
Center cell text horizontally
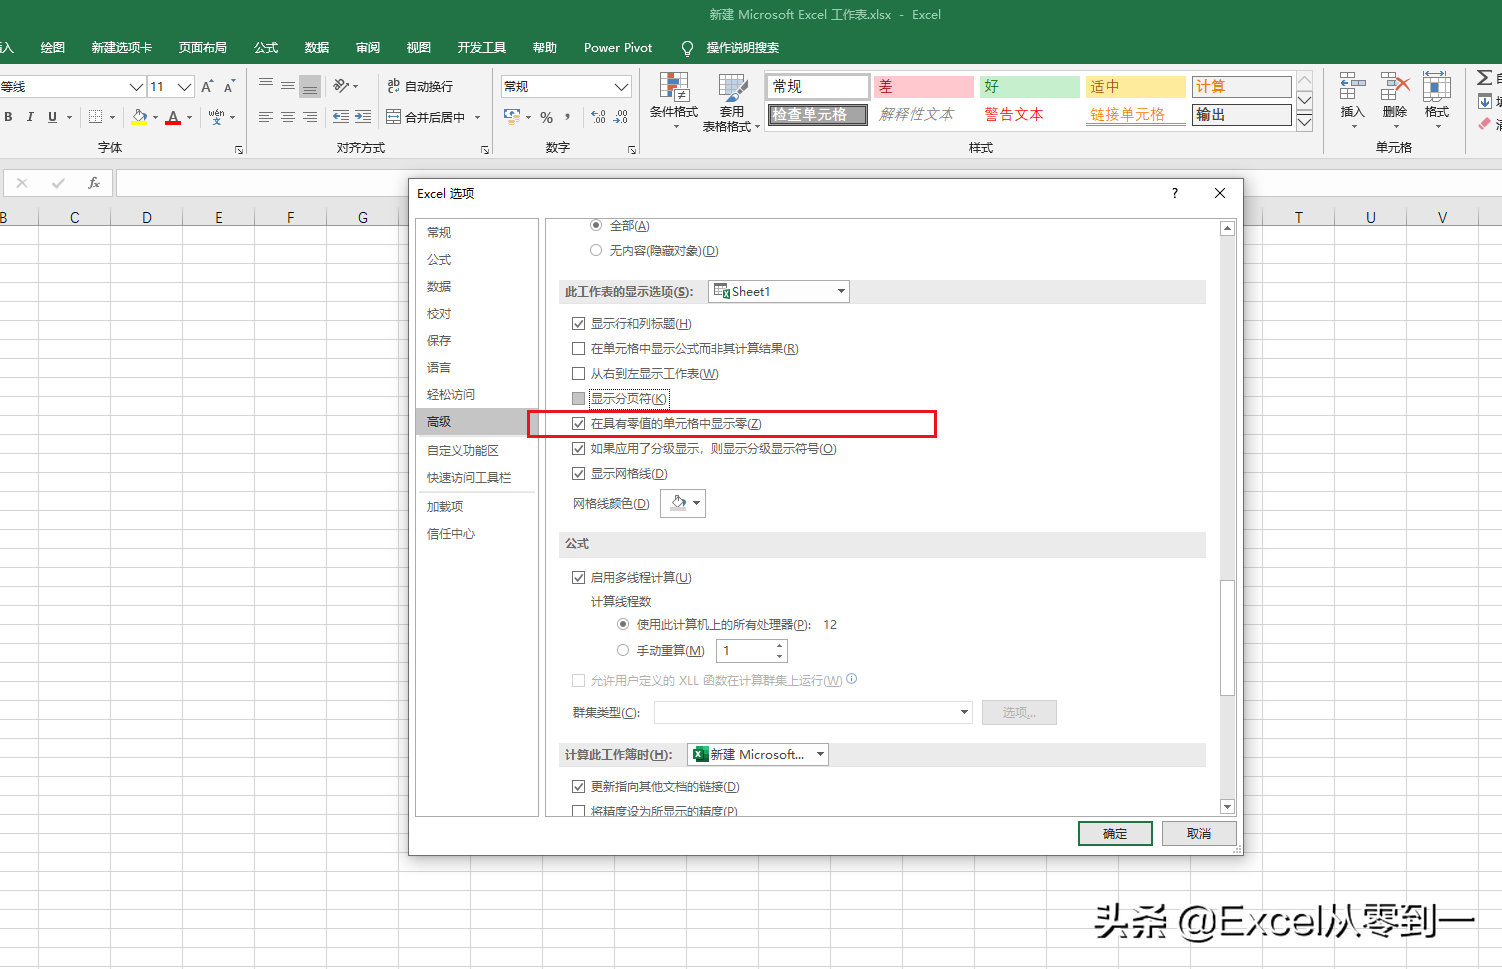click(287, 117)
